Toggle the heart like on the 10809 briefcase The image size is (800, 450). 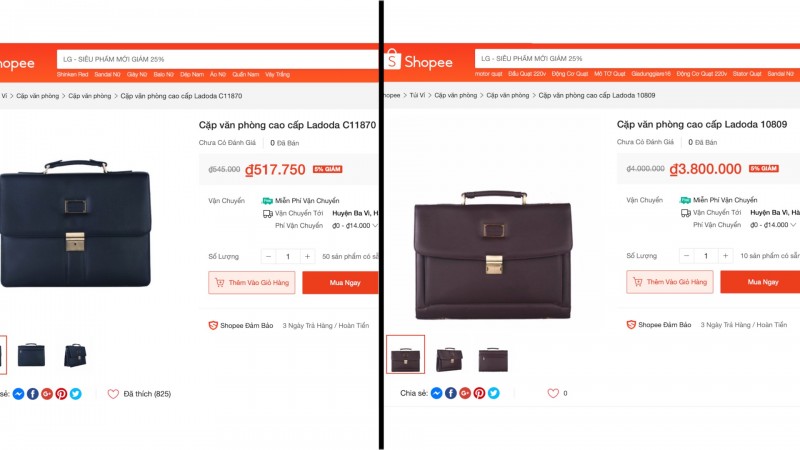tap(552, 393)
